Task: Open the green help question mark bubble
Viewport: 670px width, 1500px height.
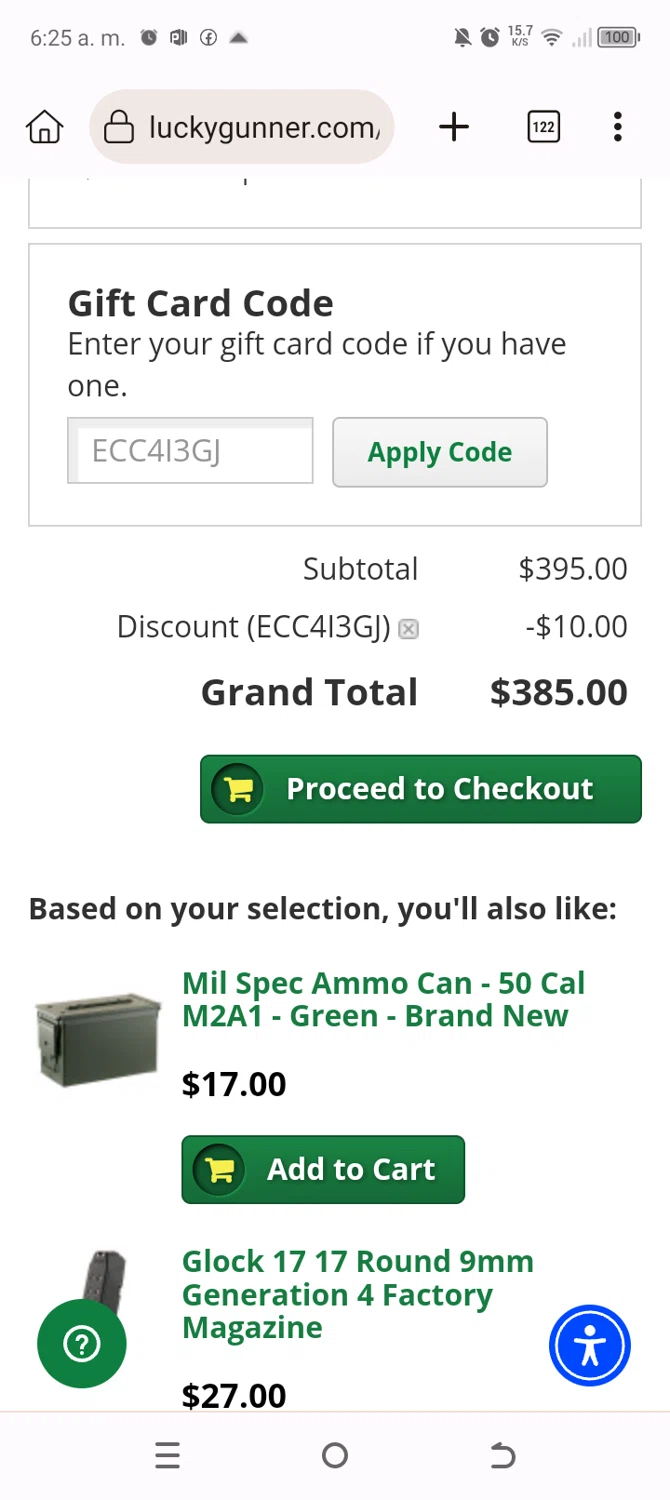Action: pos(82,1344)
